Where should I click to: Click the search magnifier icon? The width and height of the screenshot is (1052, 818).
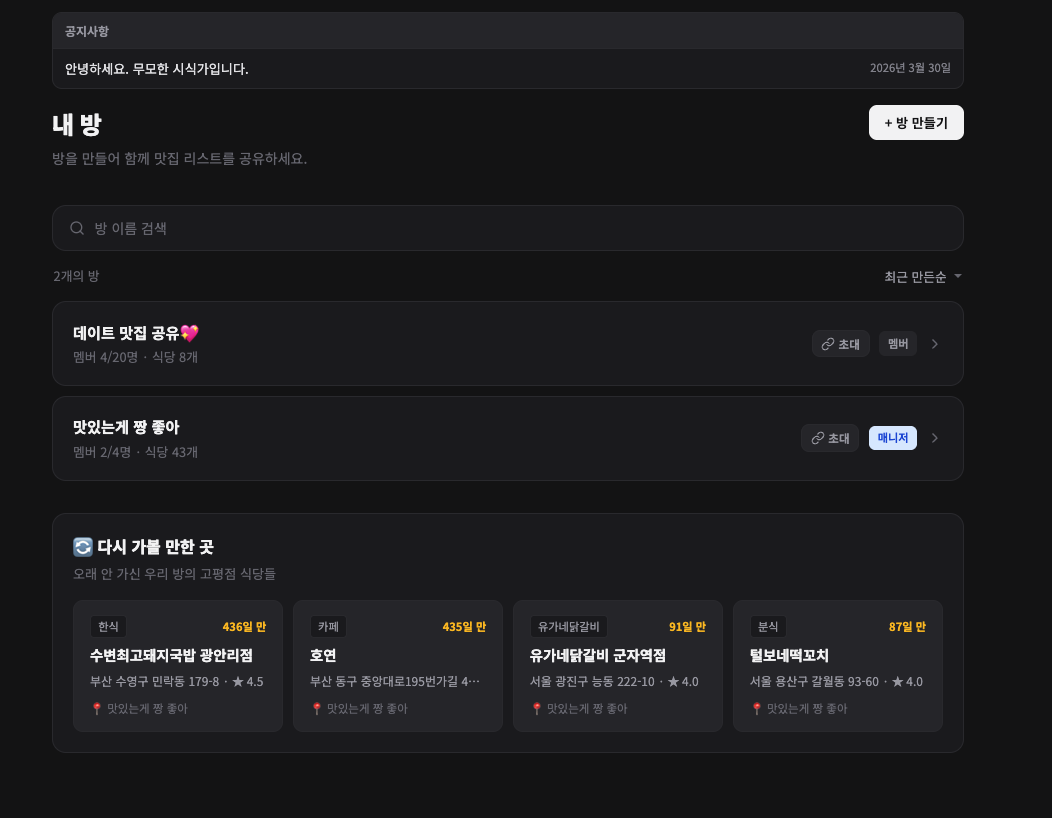click(77, 228)
